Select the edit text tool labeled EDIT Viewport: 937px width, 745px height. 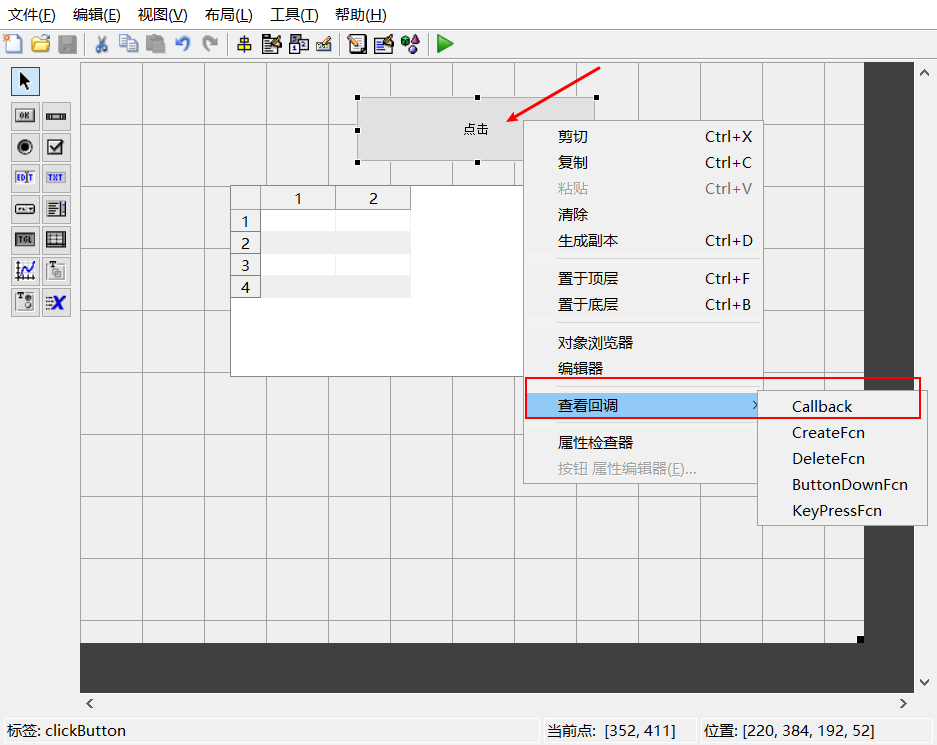[x=24, y=177]
